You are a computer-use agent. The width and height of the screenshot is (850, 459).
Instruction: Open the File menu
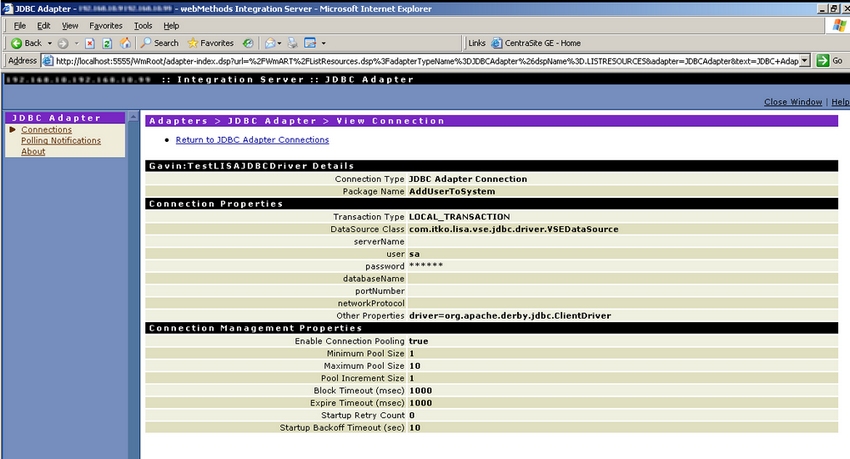point(20,25)
